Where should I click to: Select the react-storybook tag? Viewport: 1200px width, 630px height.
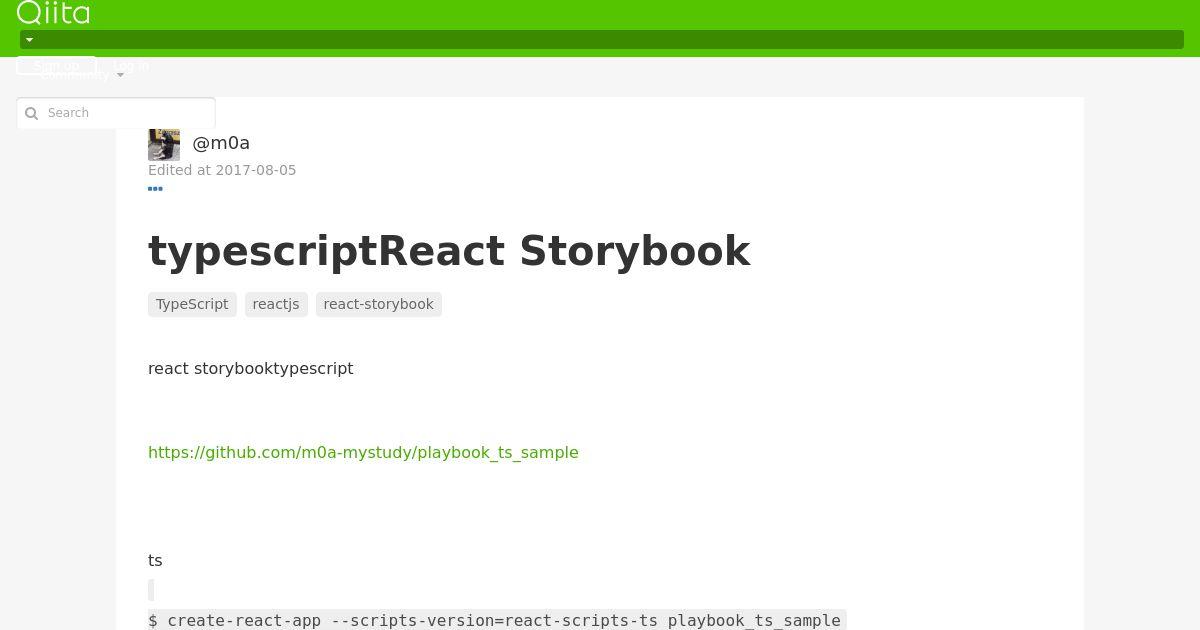click(x=379, y=304)
